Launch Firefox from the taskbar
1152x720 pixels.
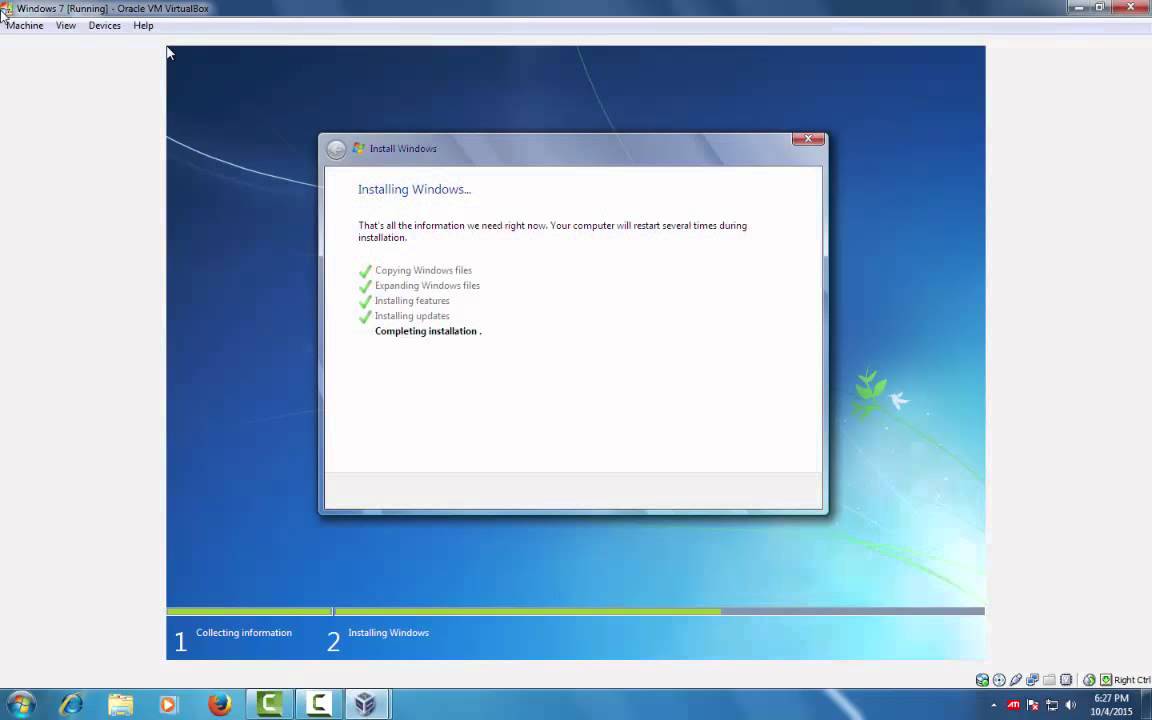219,705
